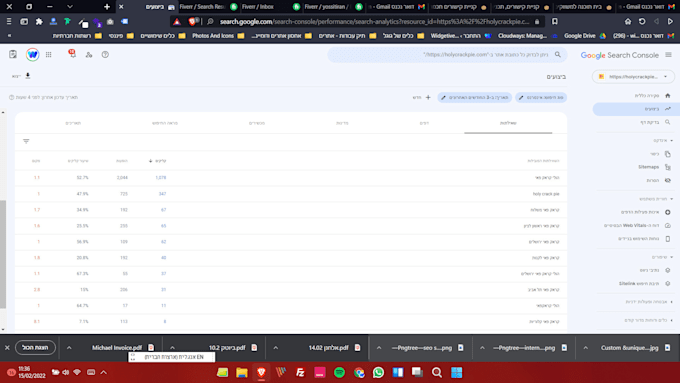The width and height of the screenshot is (680, 383).
Task: Open the Mobile Usability phone icon item
Action: 667,239
